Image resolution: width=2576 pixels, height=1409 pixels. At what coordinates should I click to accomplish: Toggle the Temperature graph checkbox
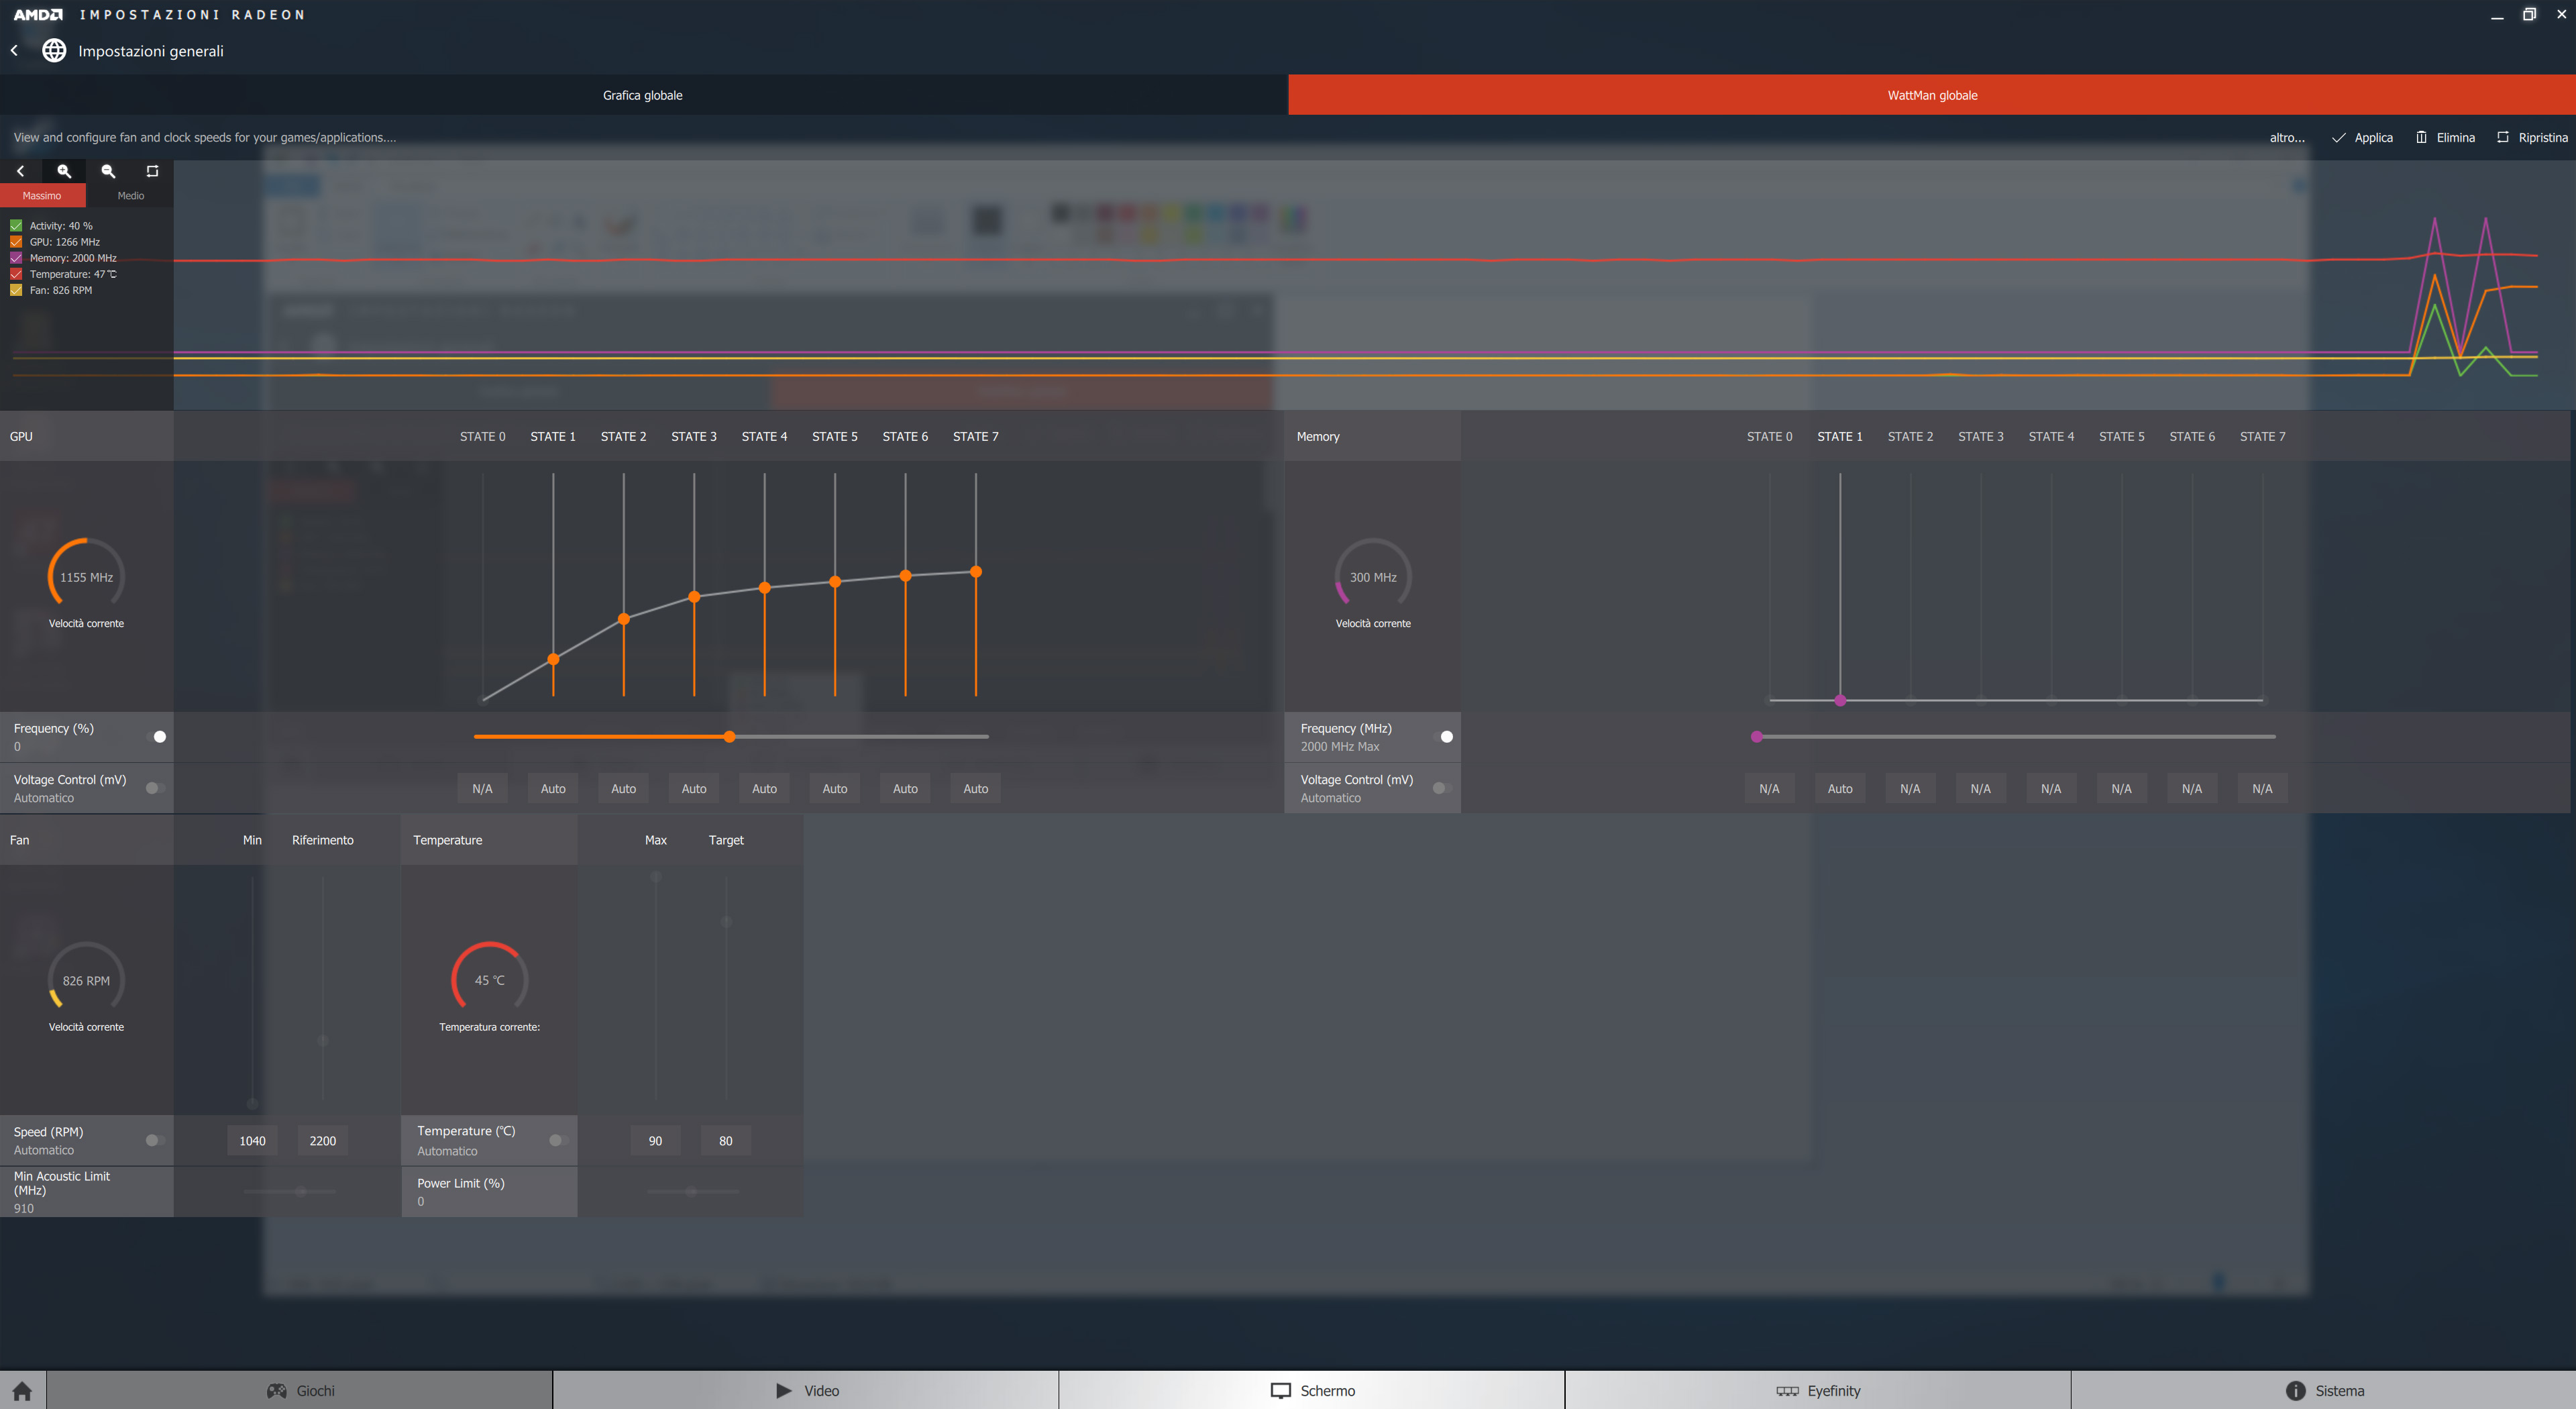pyautogui.click(x=16, y=274)
